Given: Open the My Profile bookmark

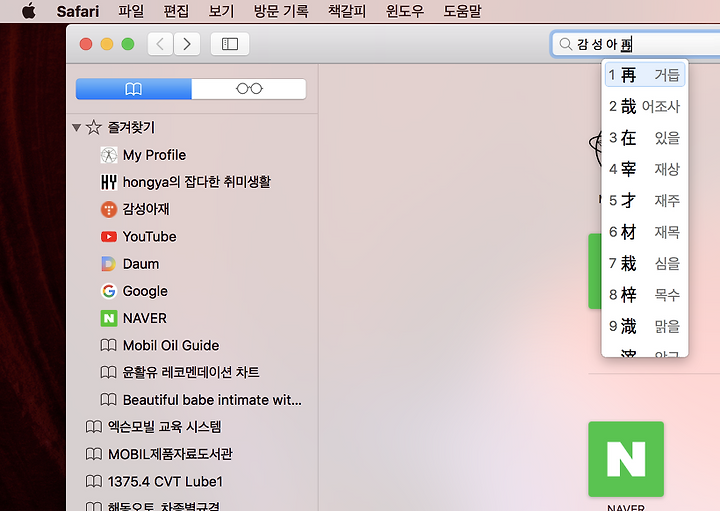Looking at the screenshot, I should 154,155.
